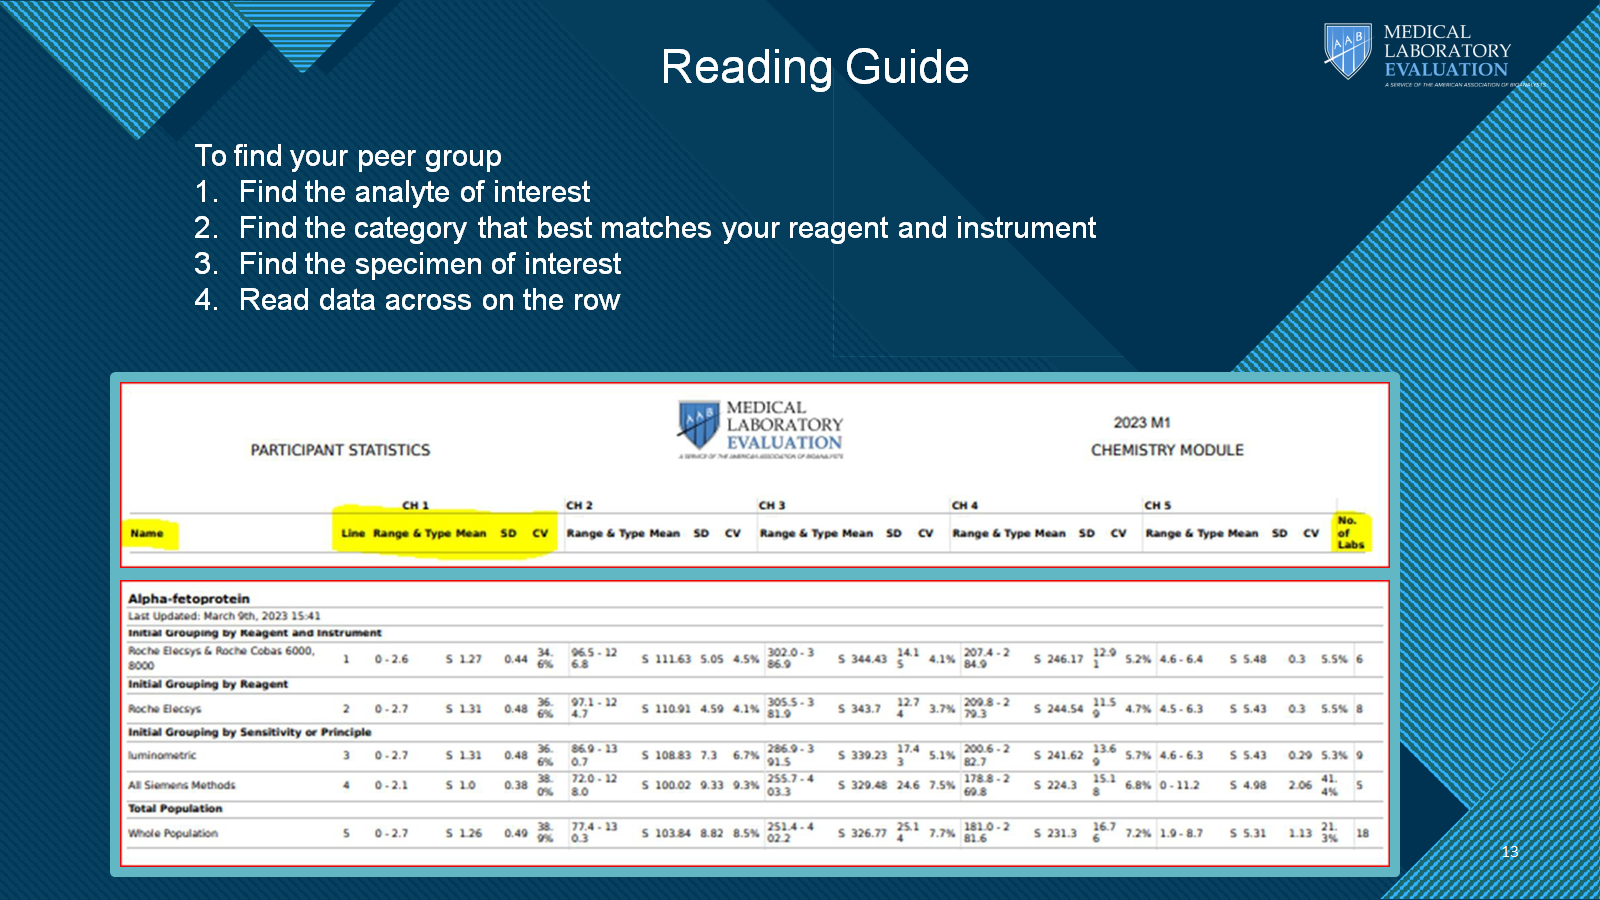Click the slide number 13
1600x900 pixels.
click(1509, 852)
